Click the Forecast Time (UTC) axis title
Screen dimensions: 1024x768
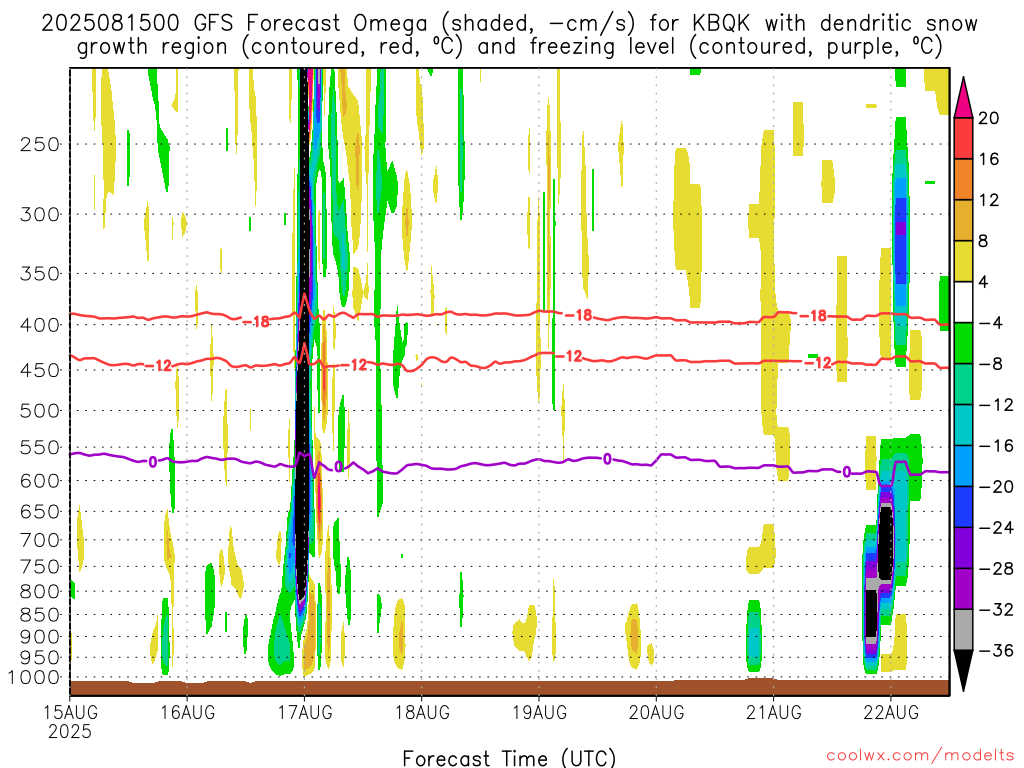[x=509, y=758]
